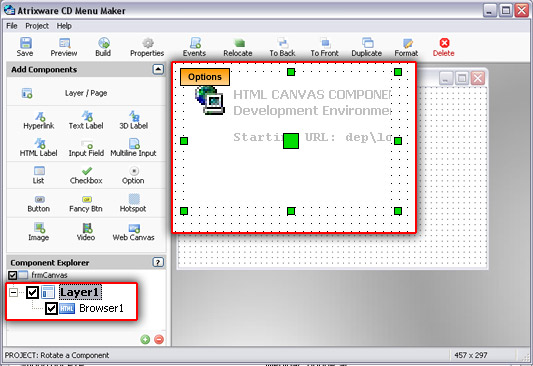Screen dimensions: 533x366
Task: Open the Format toolbar item
Action: [407, 47]
